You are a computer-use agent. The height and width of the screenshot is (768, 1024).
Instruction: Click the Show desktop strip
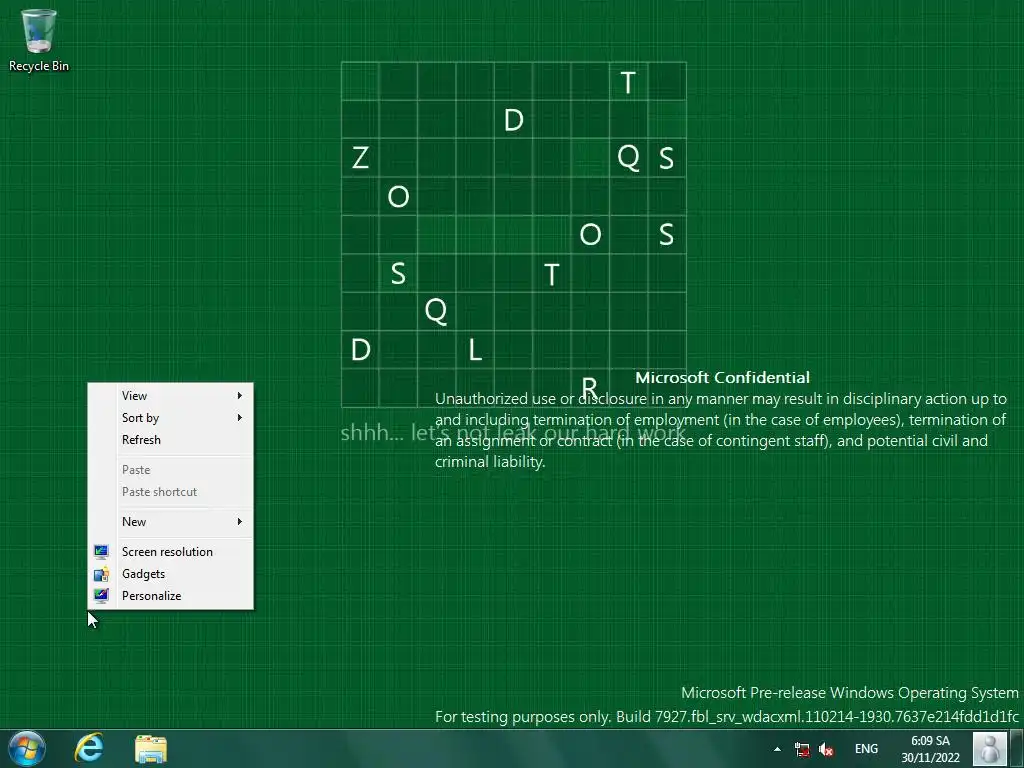coord(1017,748)
